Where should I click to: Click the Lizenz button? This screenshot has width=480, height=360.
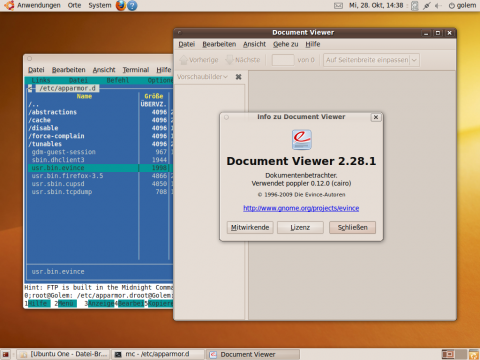[x=300, y=227]
